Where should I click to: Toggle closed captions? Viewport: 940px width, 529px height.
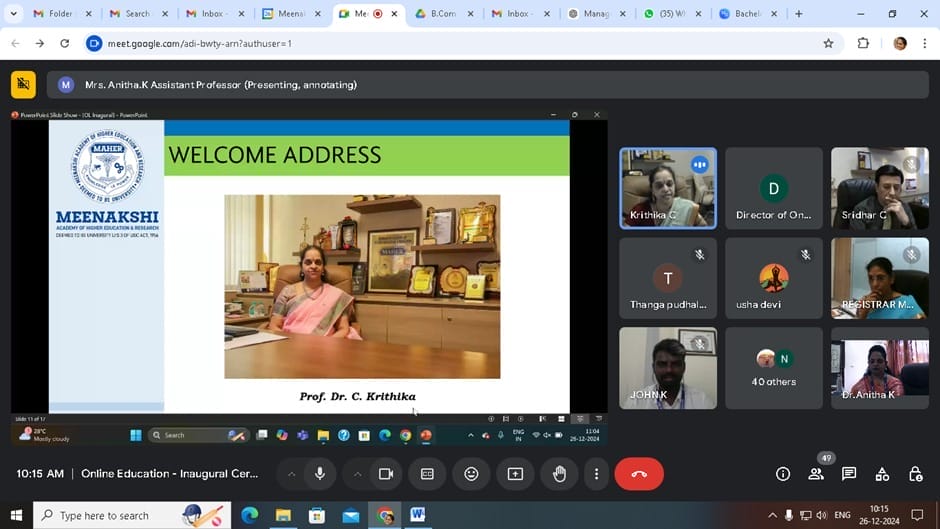427,474
